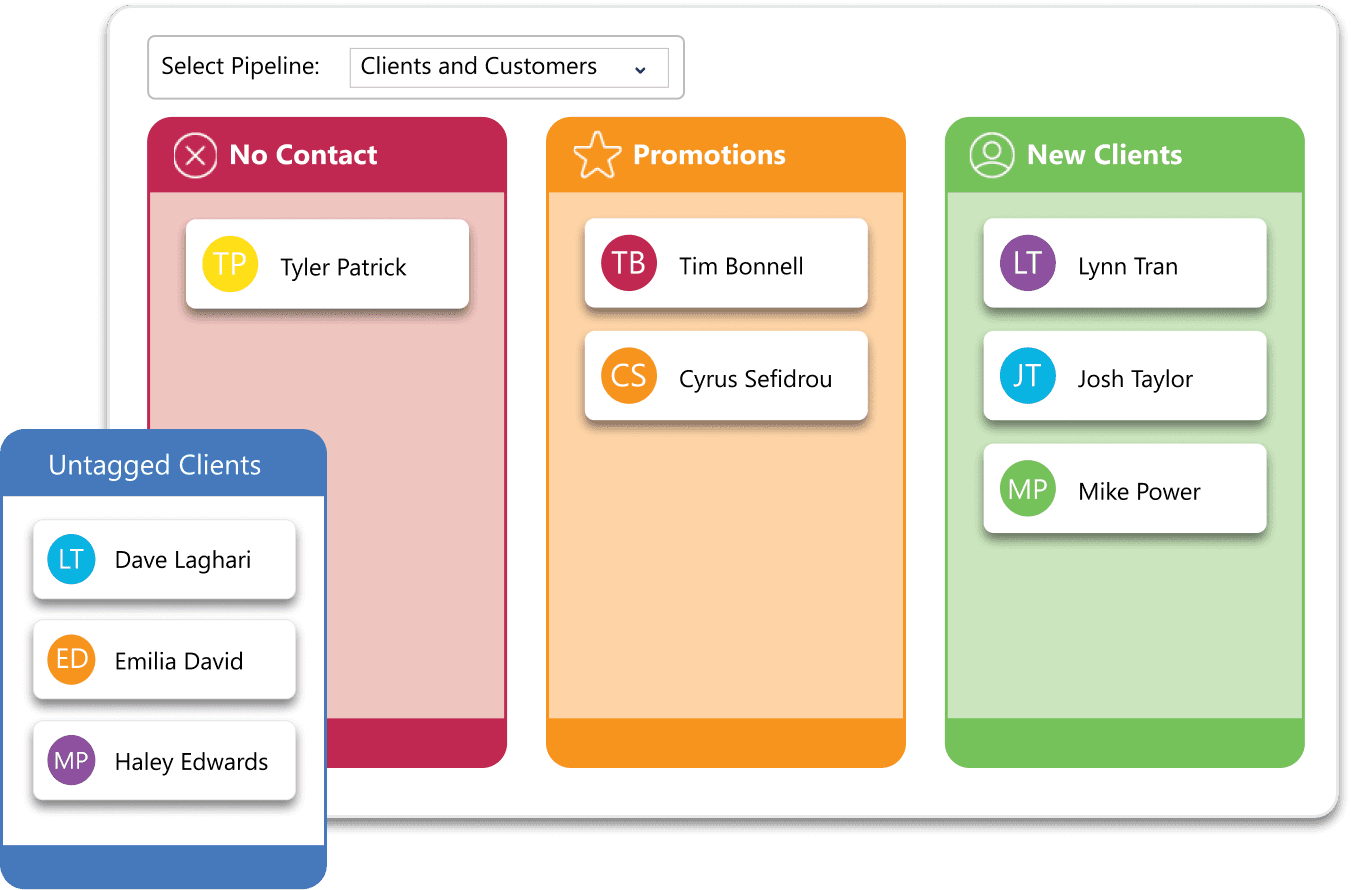Image resolution: width=1351 pixels, height=890 pixels.
Task: Click the pipeline dropdown chevron arrow
Action: pos(640,69)
